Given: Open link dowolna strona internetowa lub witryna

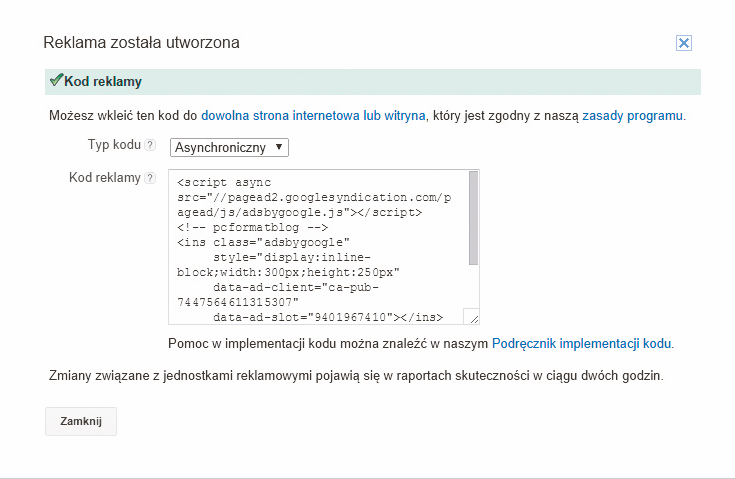Looking at the screenshot, I should pos(314,116).
